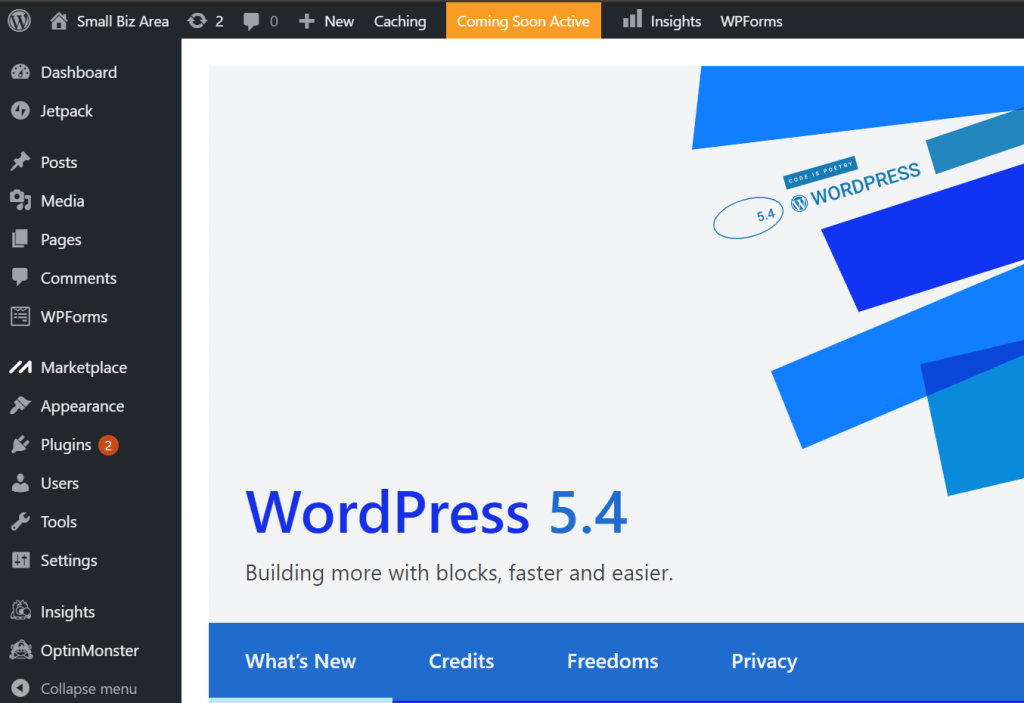Image resolution: width=1024 pixels, height=703 pixels.
Task: Click the Tools wrench icon
Action: 20,521
